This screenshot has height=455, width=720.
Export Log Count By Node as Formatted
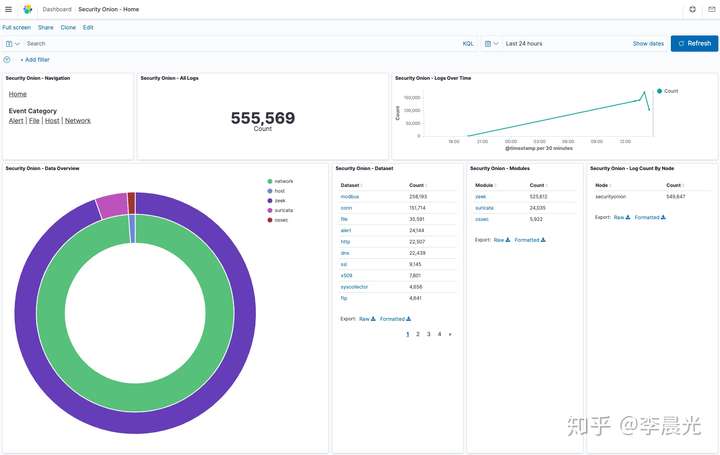coord(650,217)
